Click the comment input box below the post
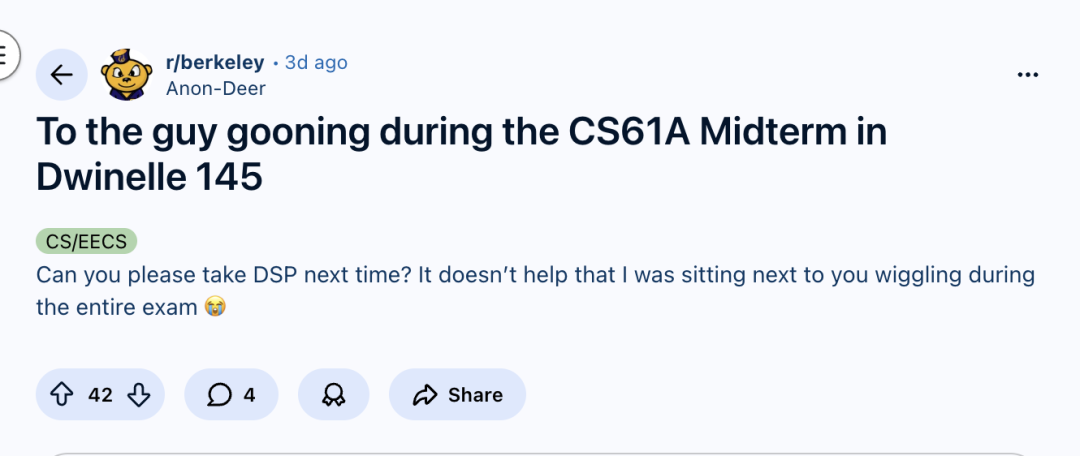 pyautogui.click(x=540, y=453)
